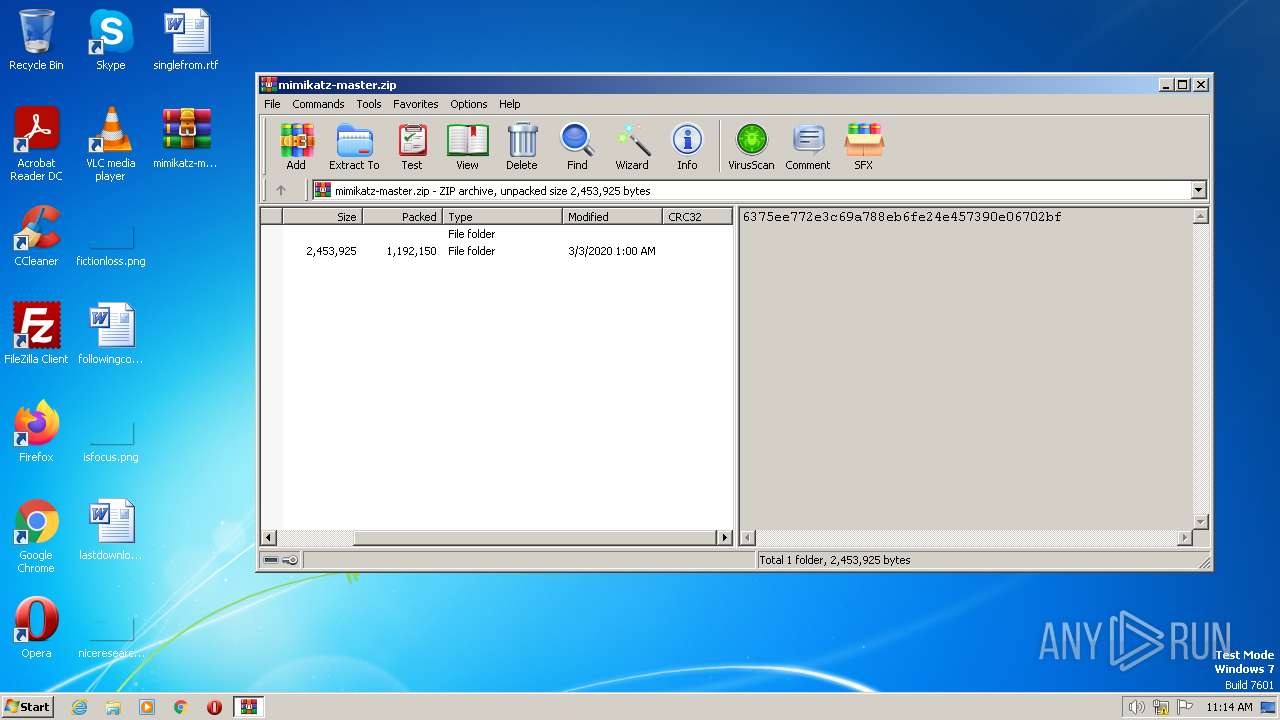Open Acrobat Reader DC shortcut
The width and height of the screenshot is (1280, 720).
[36, 144]
